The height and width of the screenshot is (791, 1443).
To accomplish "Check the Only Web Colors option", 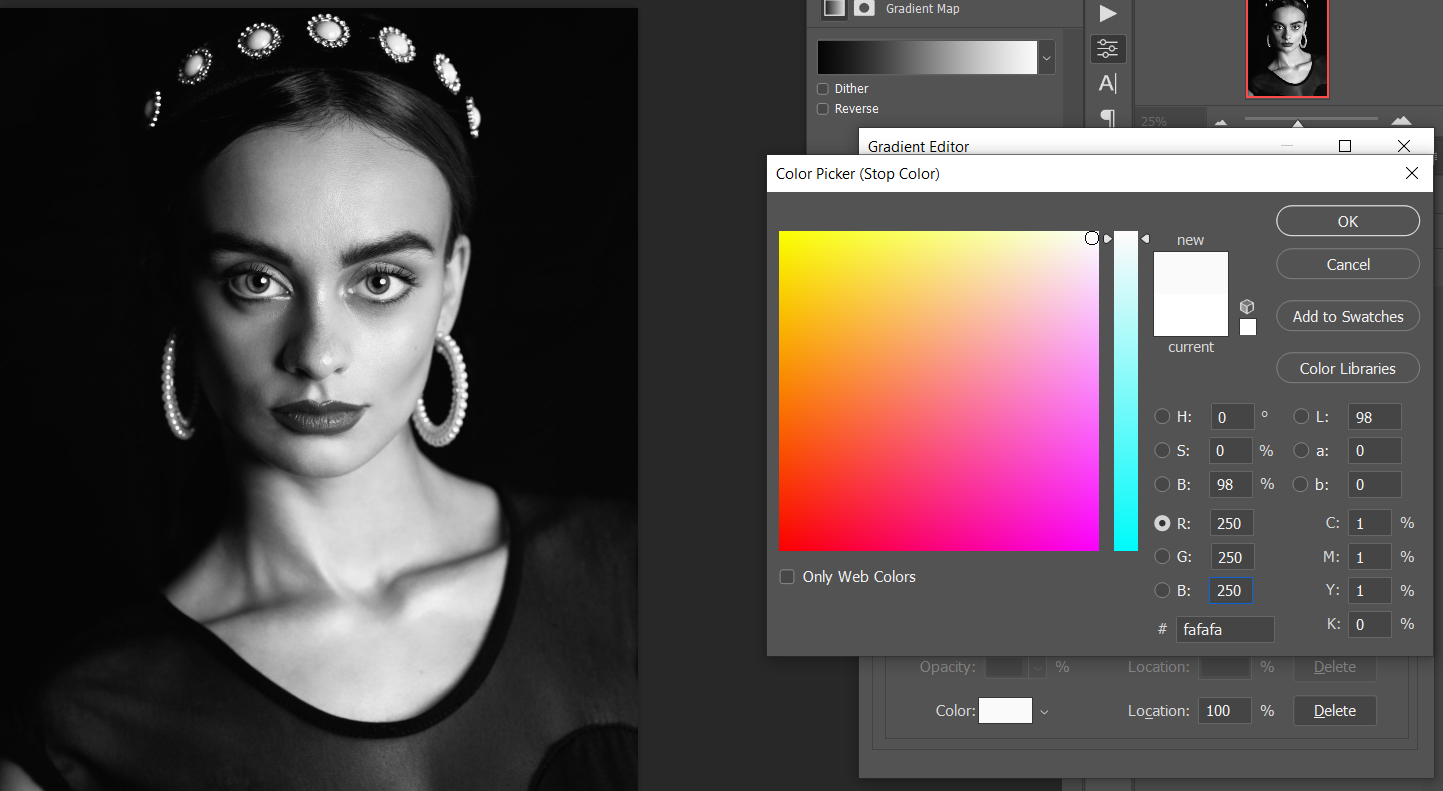I will [787, 577].
